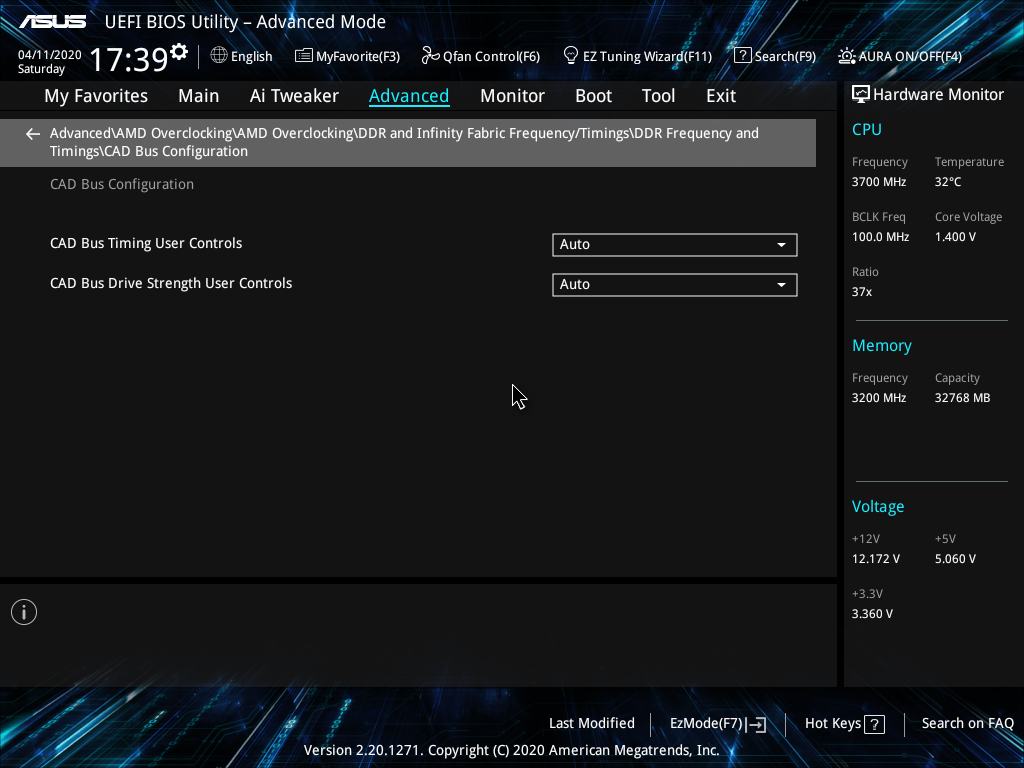Launch Qfan Control(F6)
This screenshot has width=1024, height=768.
[x=481, y=56]
